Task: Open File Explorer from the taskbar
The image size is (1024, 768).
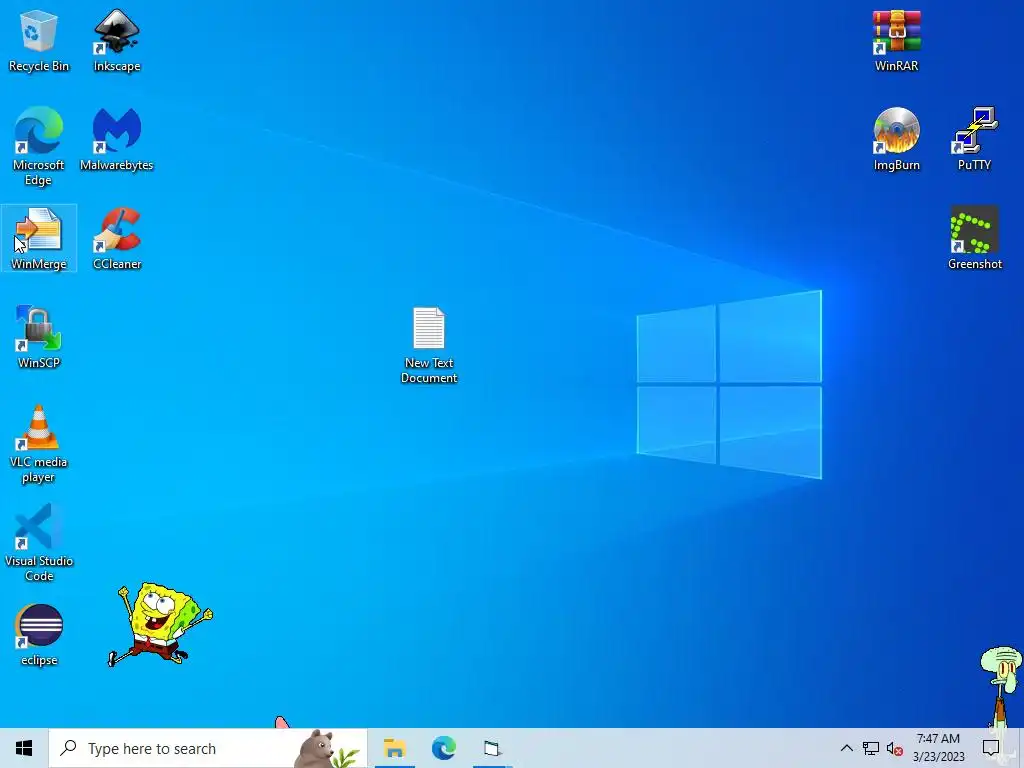Action: pyautogui.click(x=394, y=748)
